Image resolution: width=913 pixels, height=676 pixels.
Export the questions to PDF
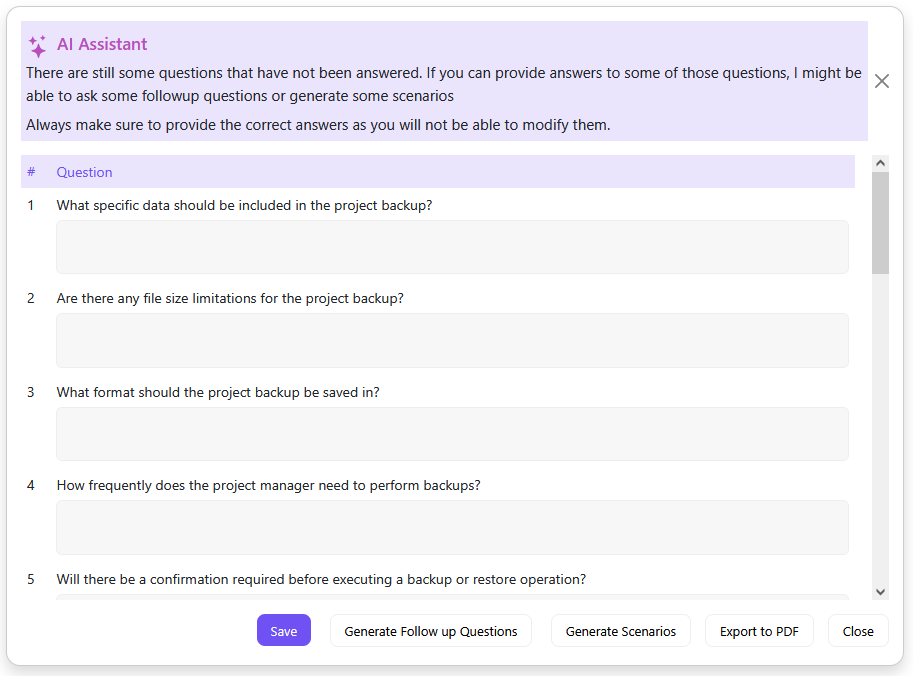759,631
